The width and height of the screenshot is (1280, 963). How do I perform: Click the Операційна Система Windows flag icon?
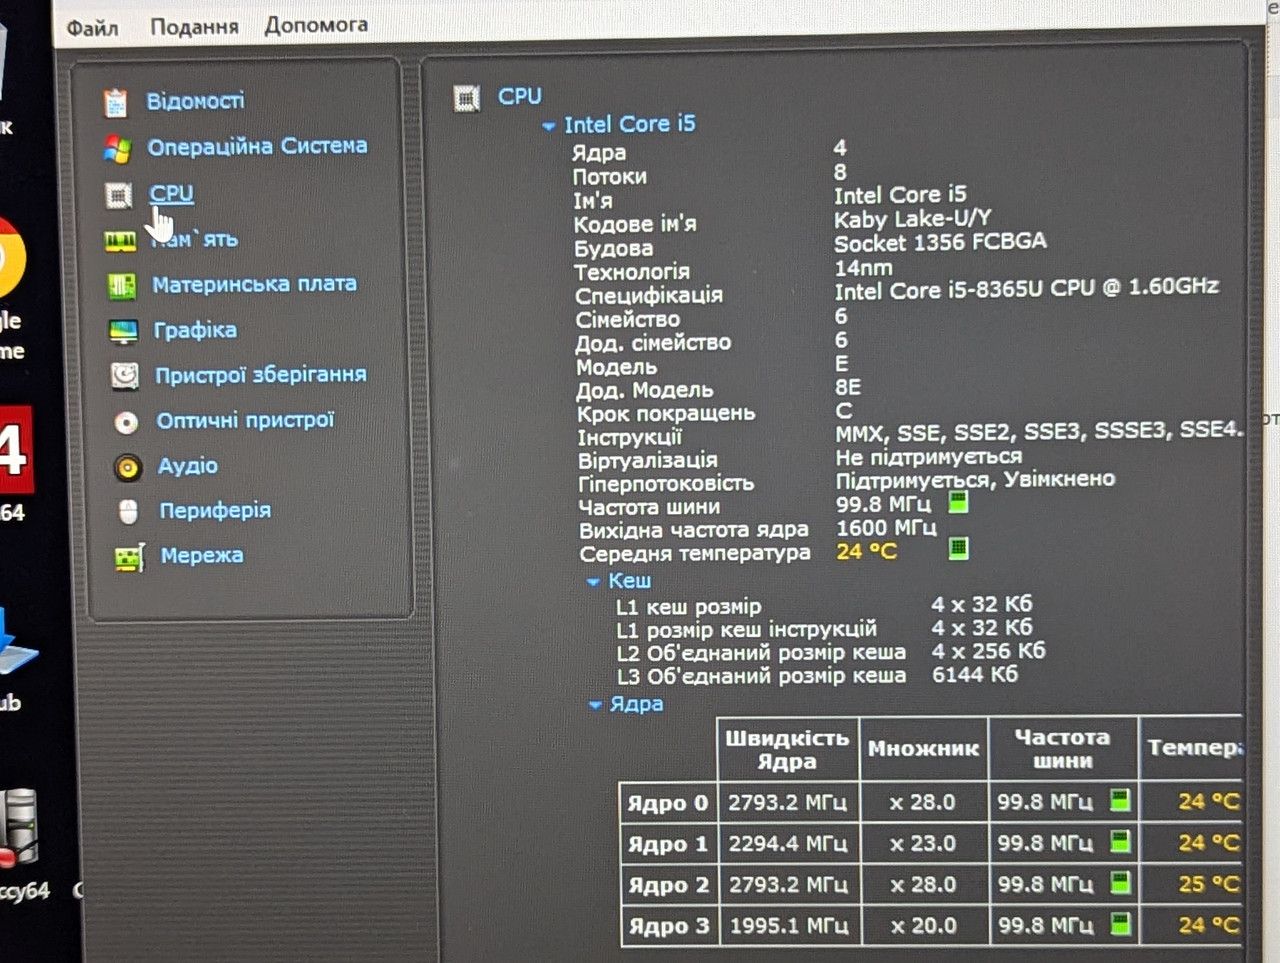coord(117,149)
